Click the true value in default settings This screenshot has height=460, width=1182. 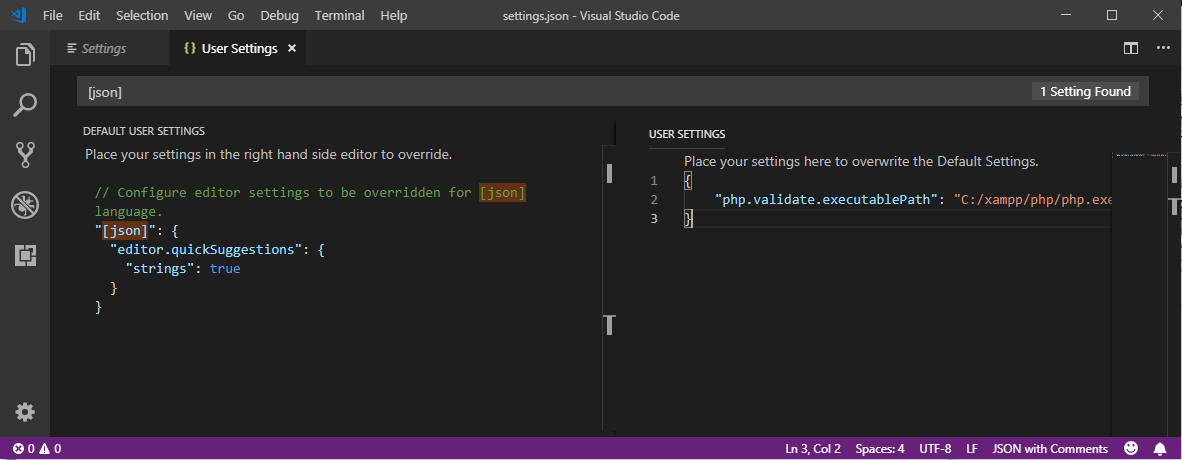[x=225, y=268]
